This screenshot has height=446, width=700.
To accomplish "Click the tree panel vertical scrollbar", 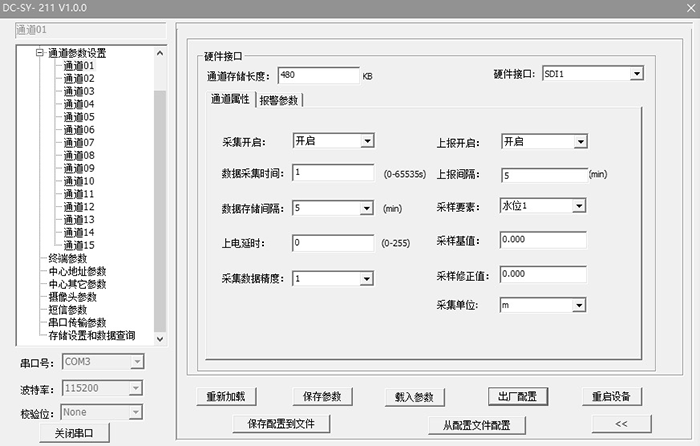I will 159,200.
